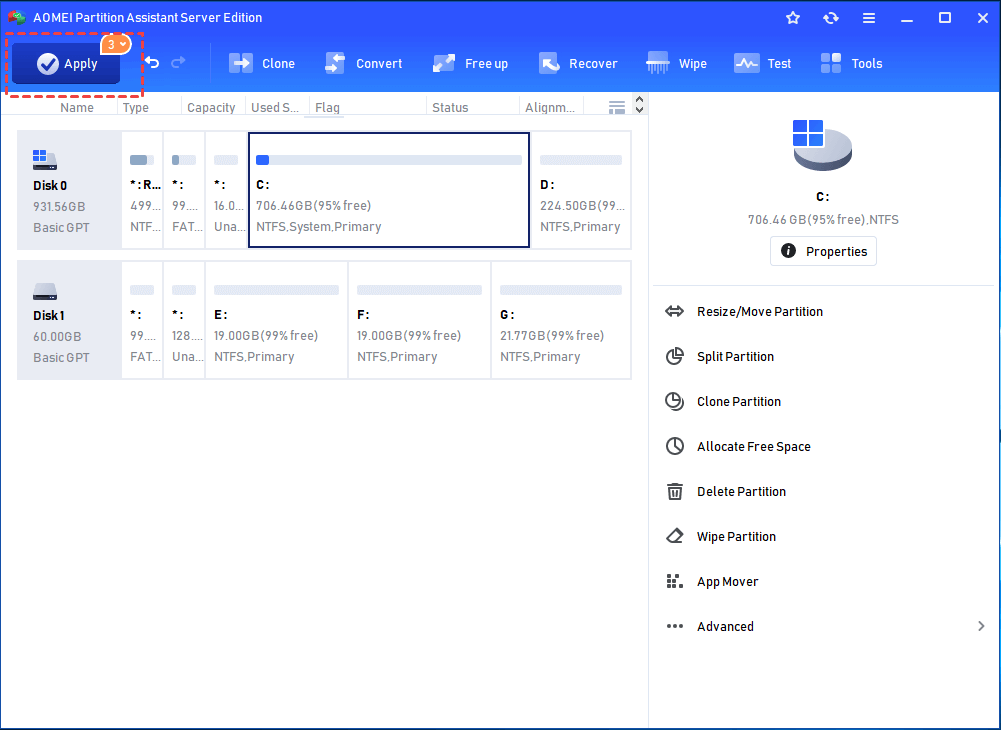The height and width of the screenshot is (730, 1001).
Task: Click the refresh icon in title bar
Action: pos(831,18)
